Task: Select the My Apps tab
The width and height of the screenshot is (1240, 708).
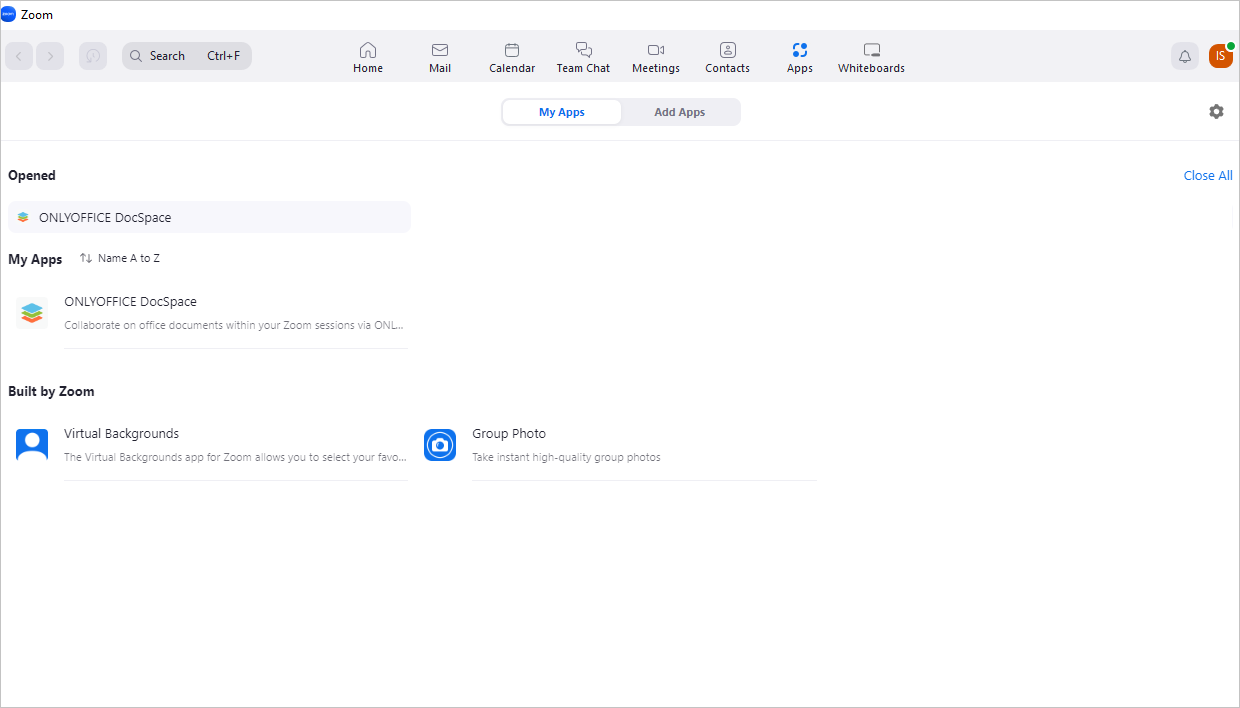Action: pos(562,112)
